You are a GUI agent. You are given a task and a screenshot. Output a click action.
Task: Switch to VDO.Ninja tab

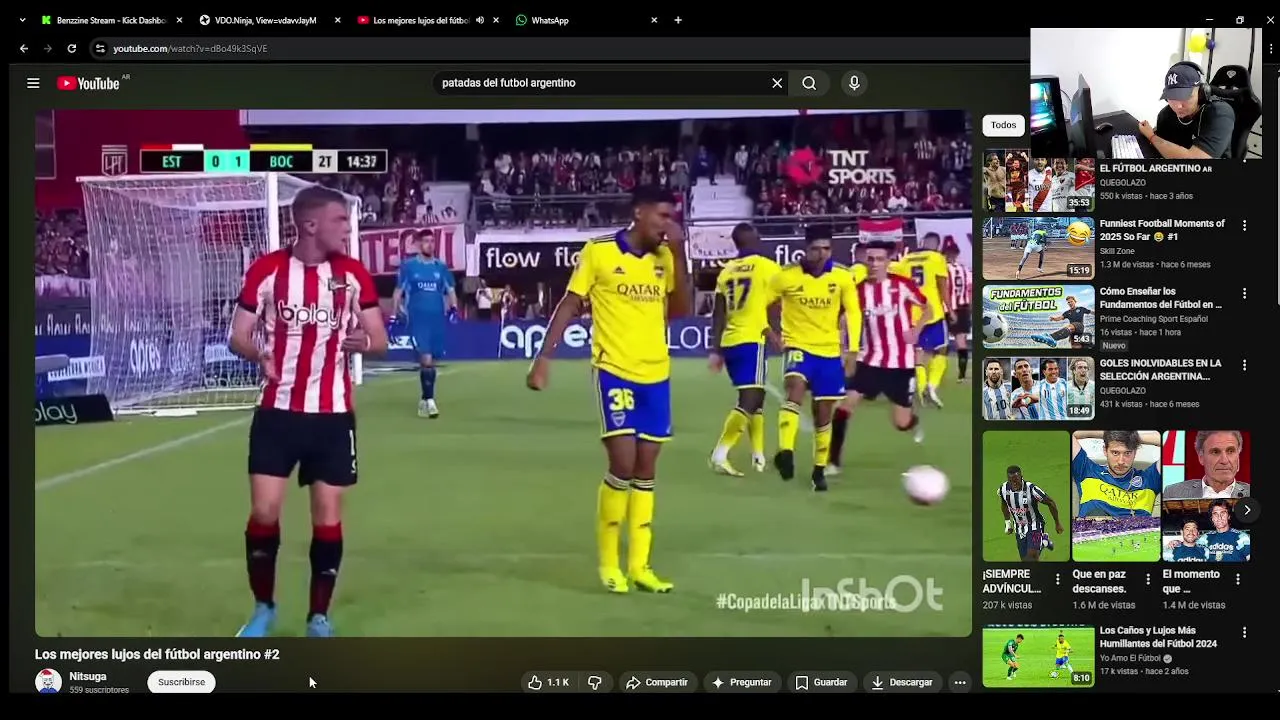[266, 20]
